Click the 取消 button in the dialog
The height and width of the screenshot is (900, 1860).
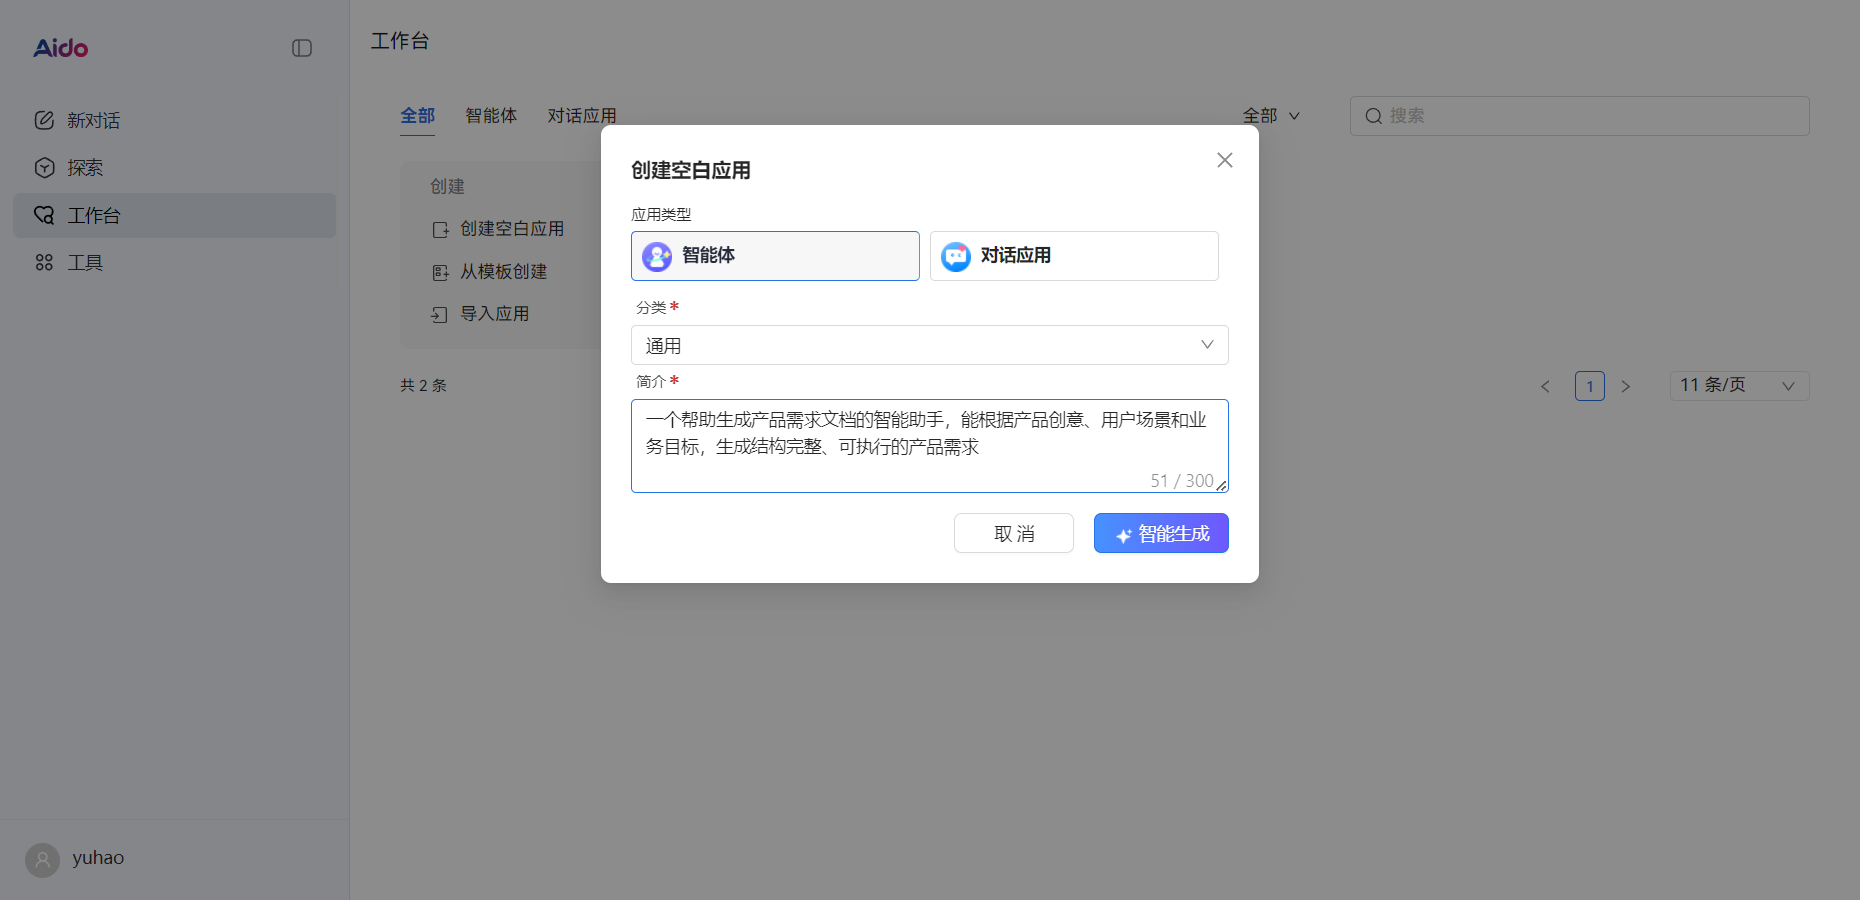tap(1013, 533)
